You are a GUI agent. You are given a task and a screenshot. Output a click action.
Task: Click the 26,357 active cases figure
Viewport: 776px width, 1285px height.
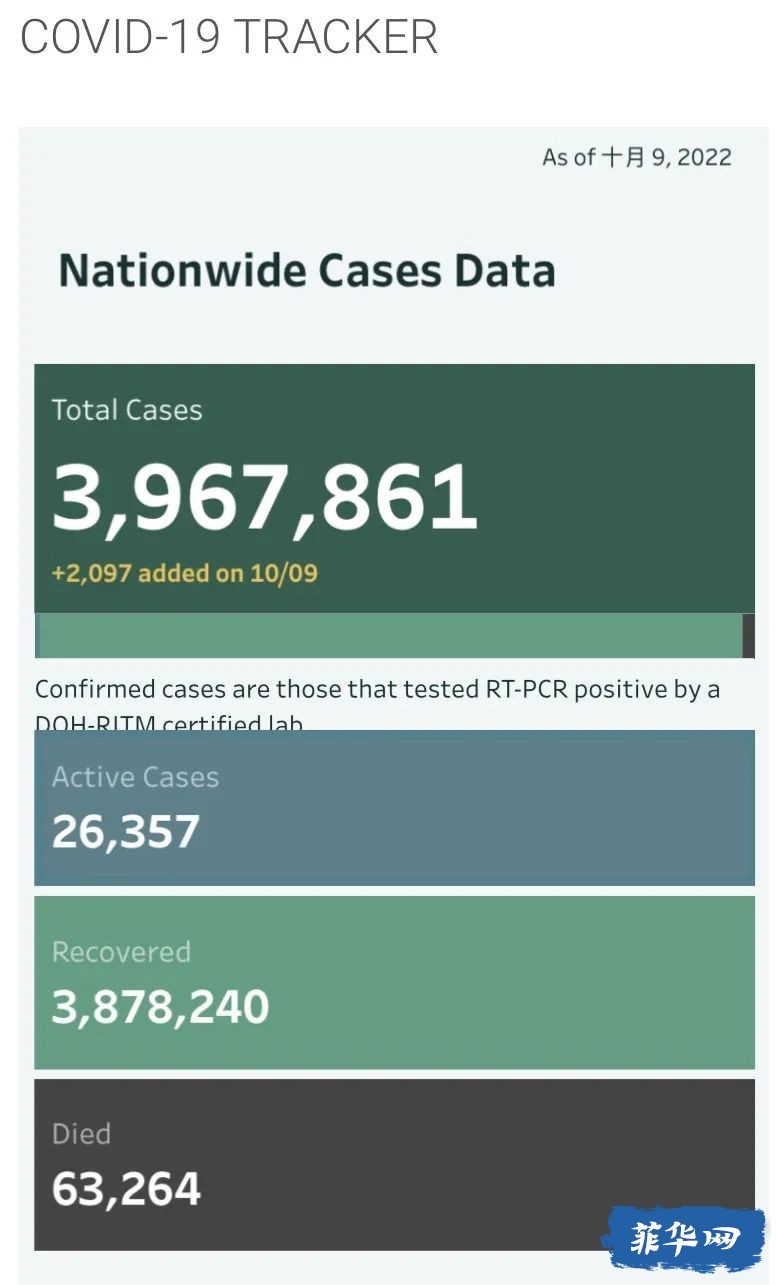point(126,831)
